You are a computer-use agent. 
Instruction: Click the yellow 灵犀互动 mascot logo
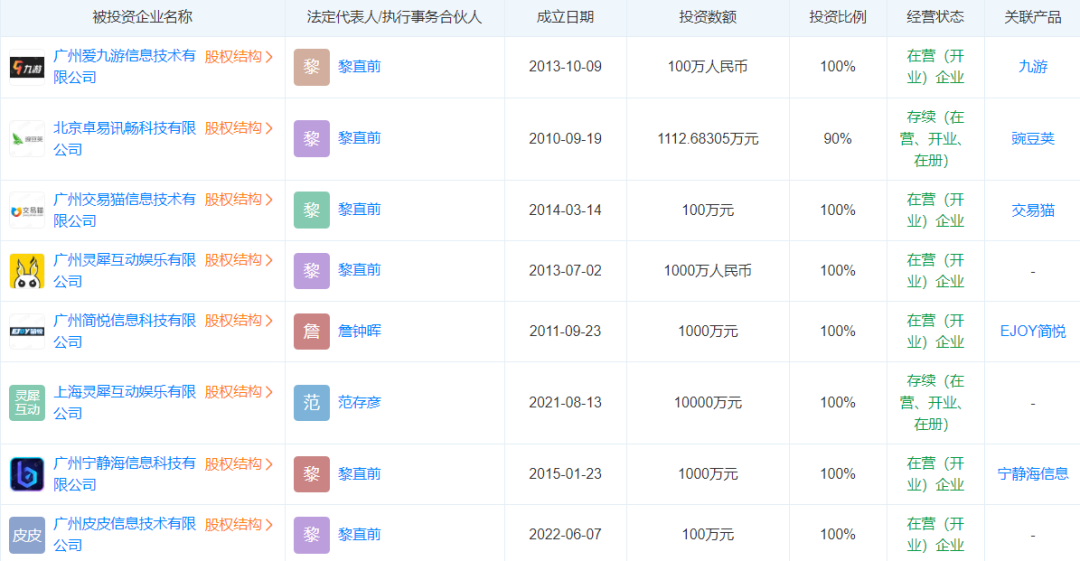point(27,271)
